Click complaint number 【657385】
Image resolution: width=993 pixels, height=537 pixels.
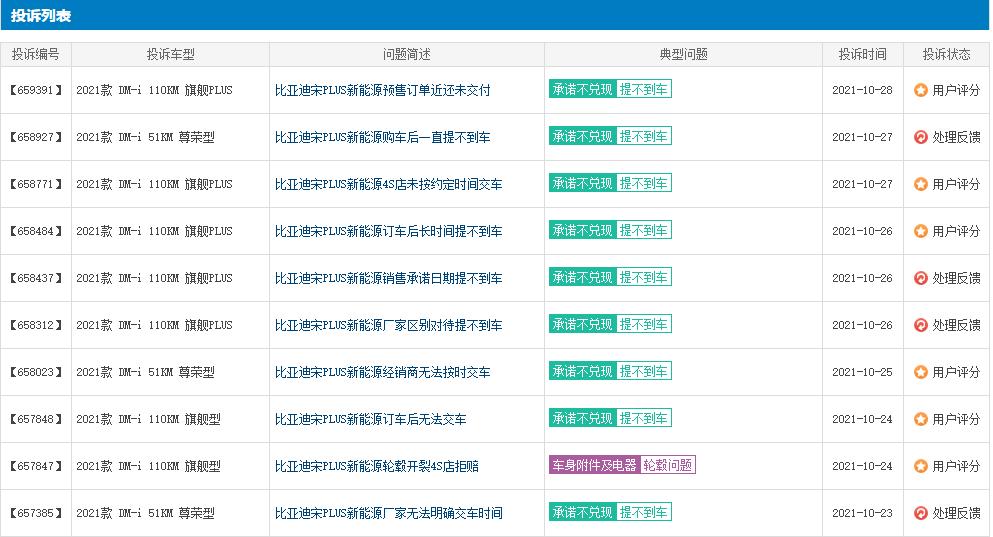pos(35,513)
